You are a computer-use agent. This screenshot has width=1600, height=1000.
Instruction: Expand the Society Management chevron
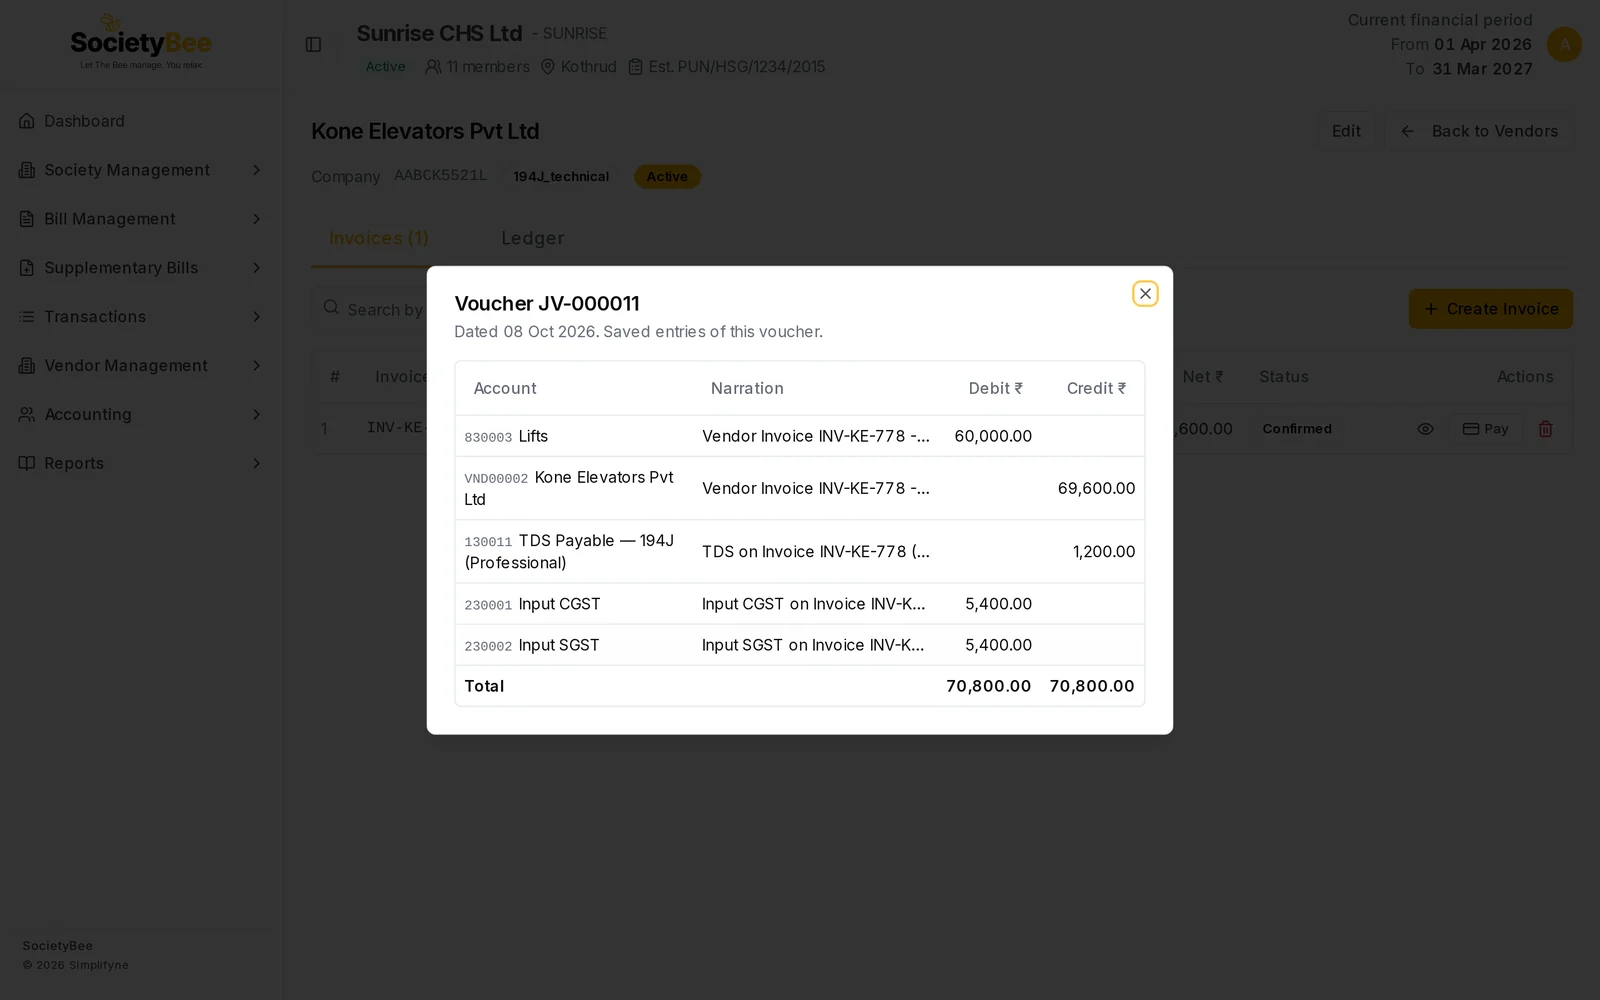tap(256, 170)
